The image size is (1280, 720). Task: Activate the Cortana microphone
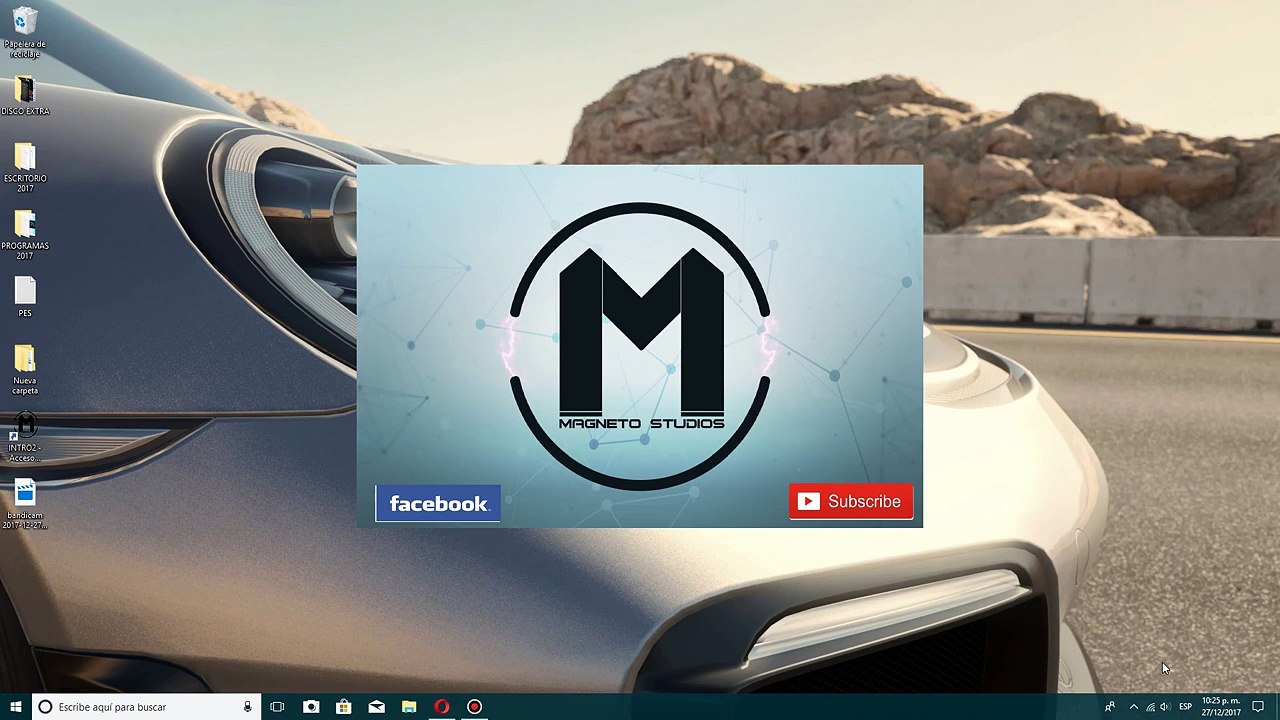247,707
